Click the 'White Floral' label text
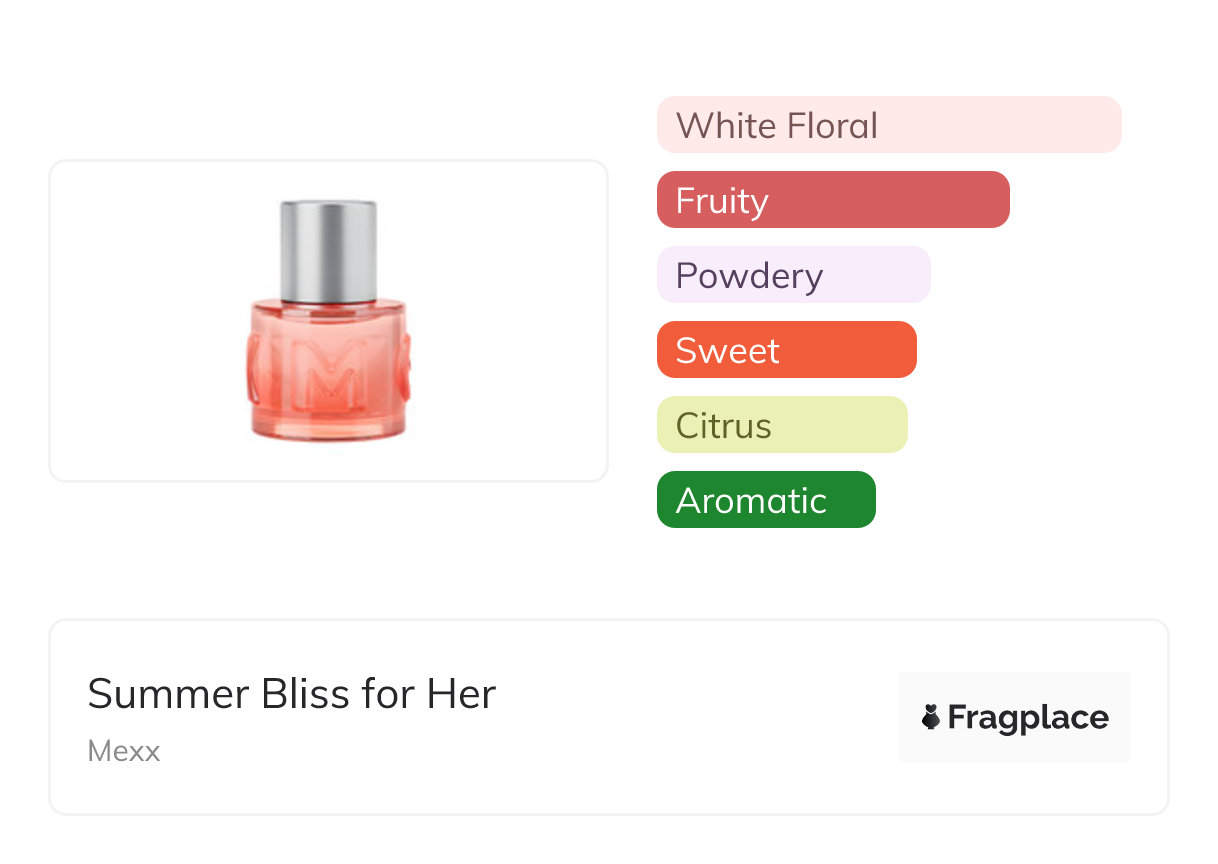 coord(777,126)
